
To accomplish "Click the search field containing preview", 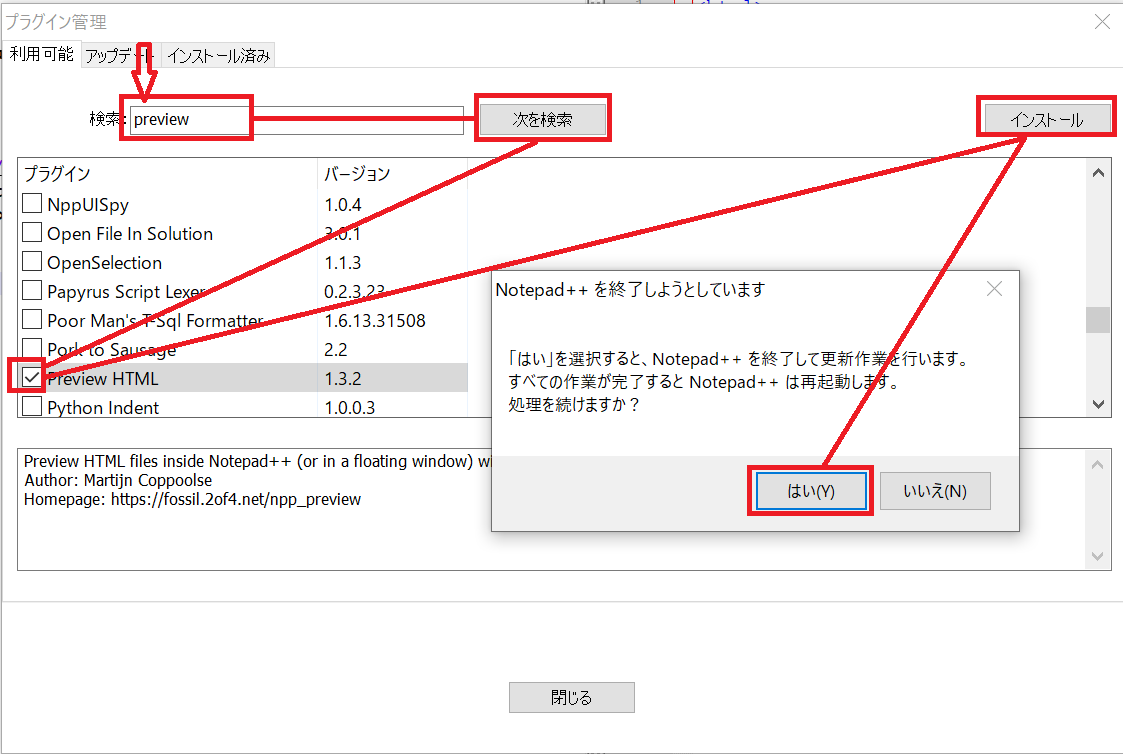I will tap(296, 120).
